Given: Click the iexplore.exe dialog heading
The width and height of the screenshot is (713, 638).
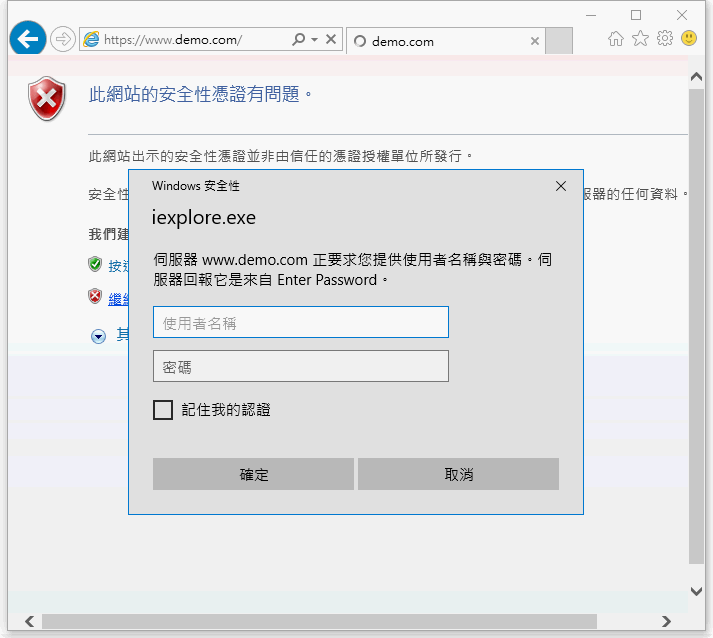Looking at the screenshot, I should click(x=204, y=217).
